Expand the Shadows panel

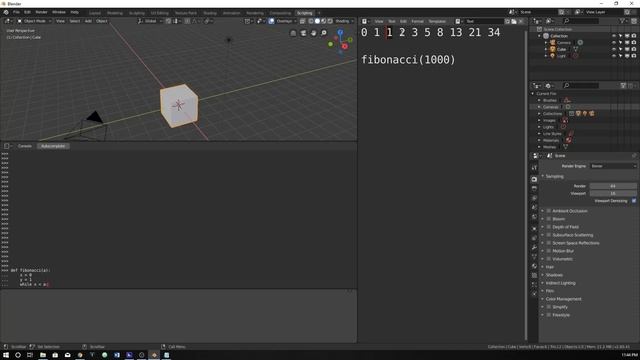point(553,275)
